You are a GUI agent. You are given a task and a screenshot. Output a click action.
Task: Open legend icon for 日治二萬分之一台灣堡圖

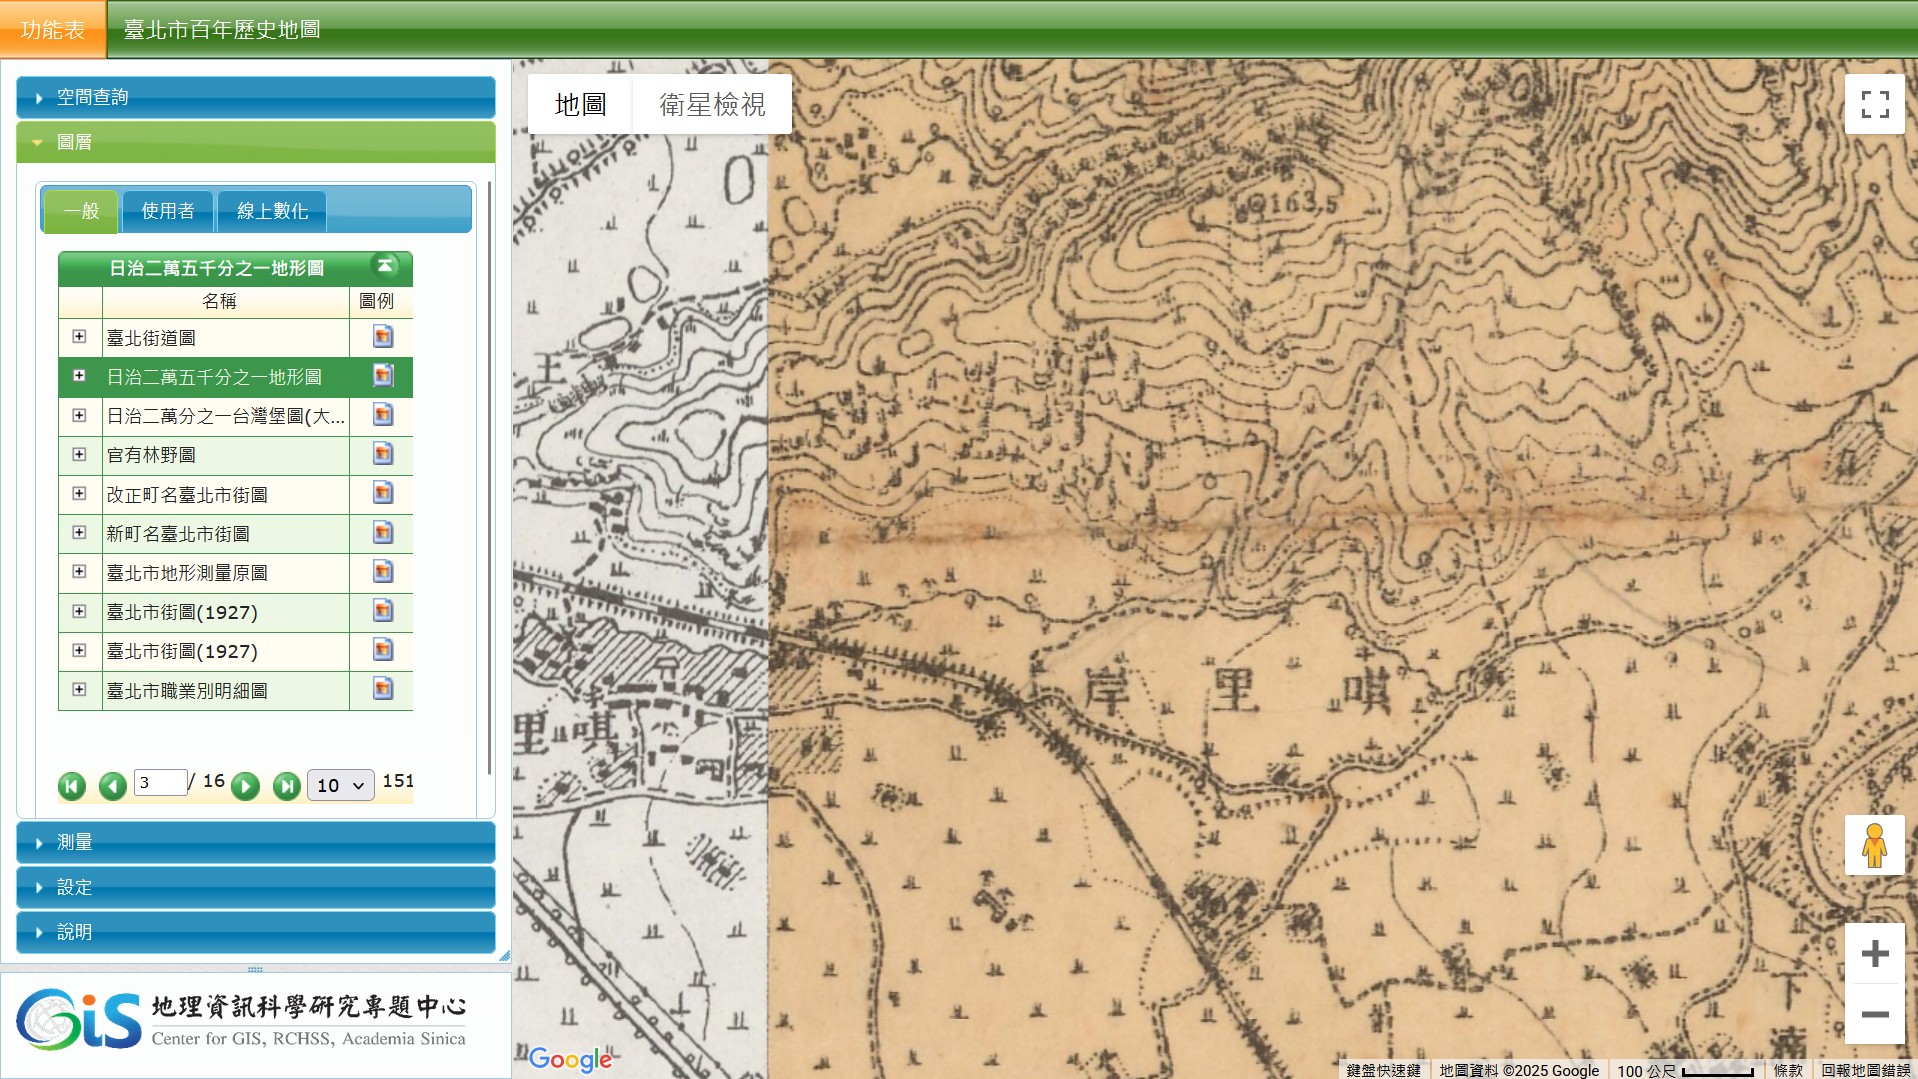tap(382, 415)
